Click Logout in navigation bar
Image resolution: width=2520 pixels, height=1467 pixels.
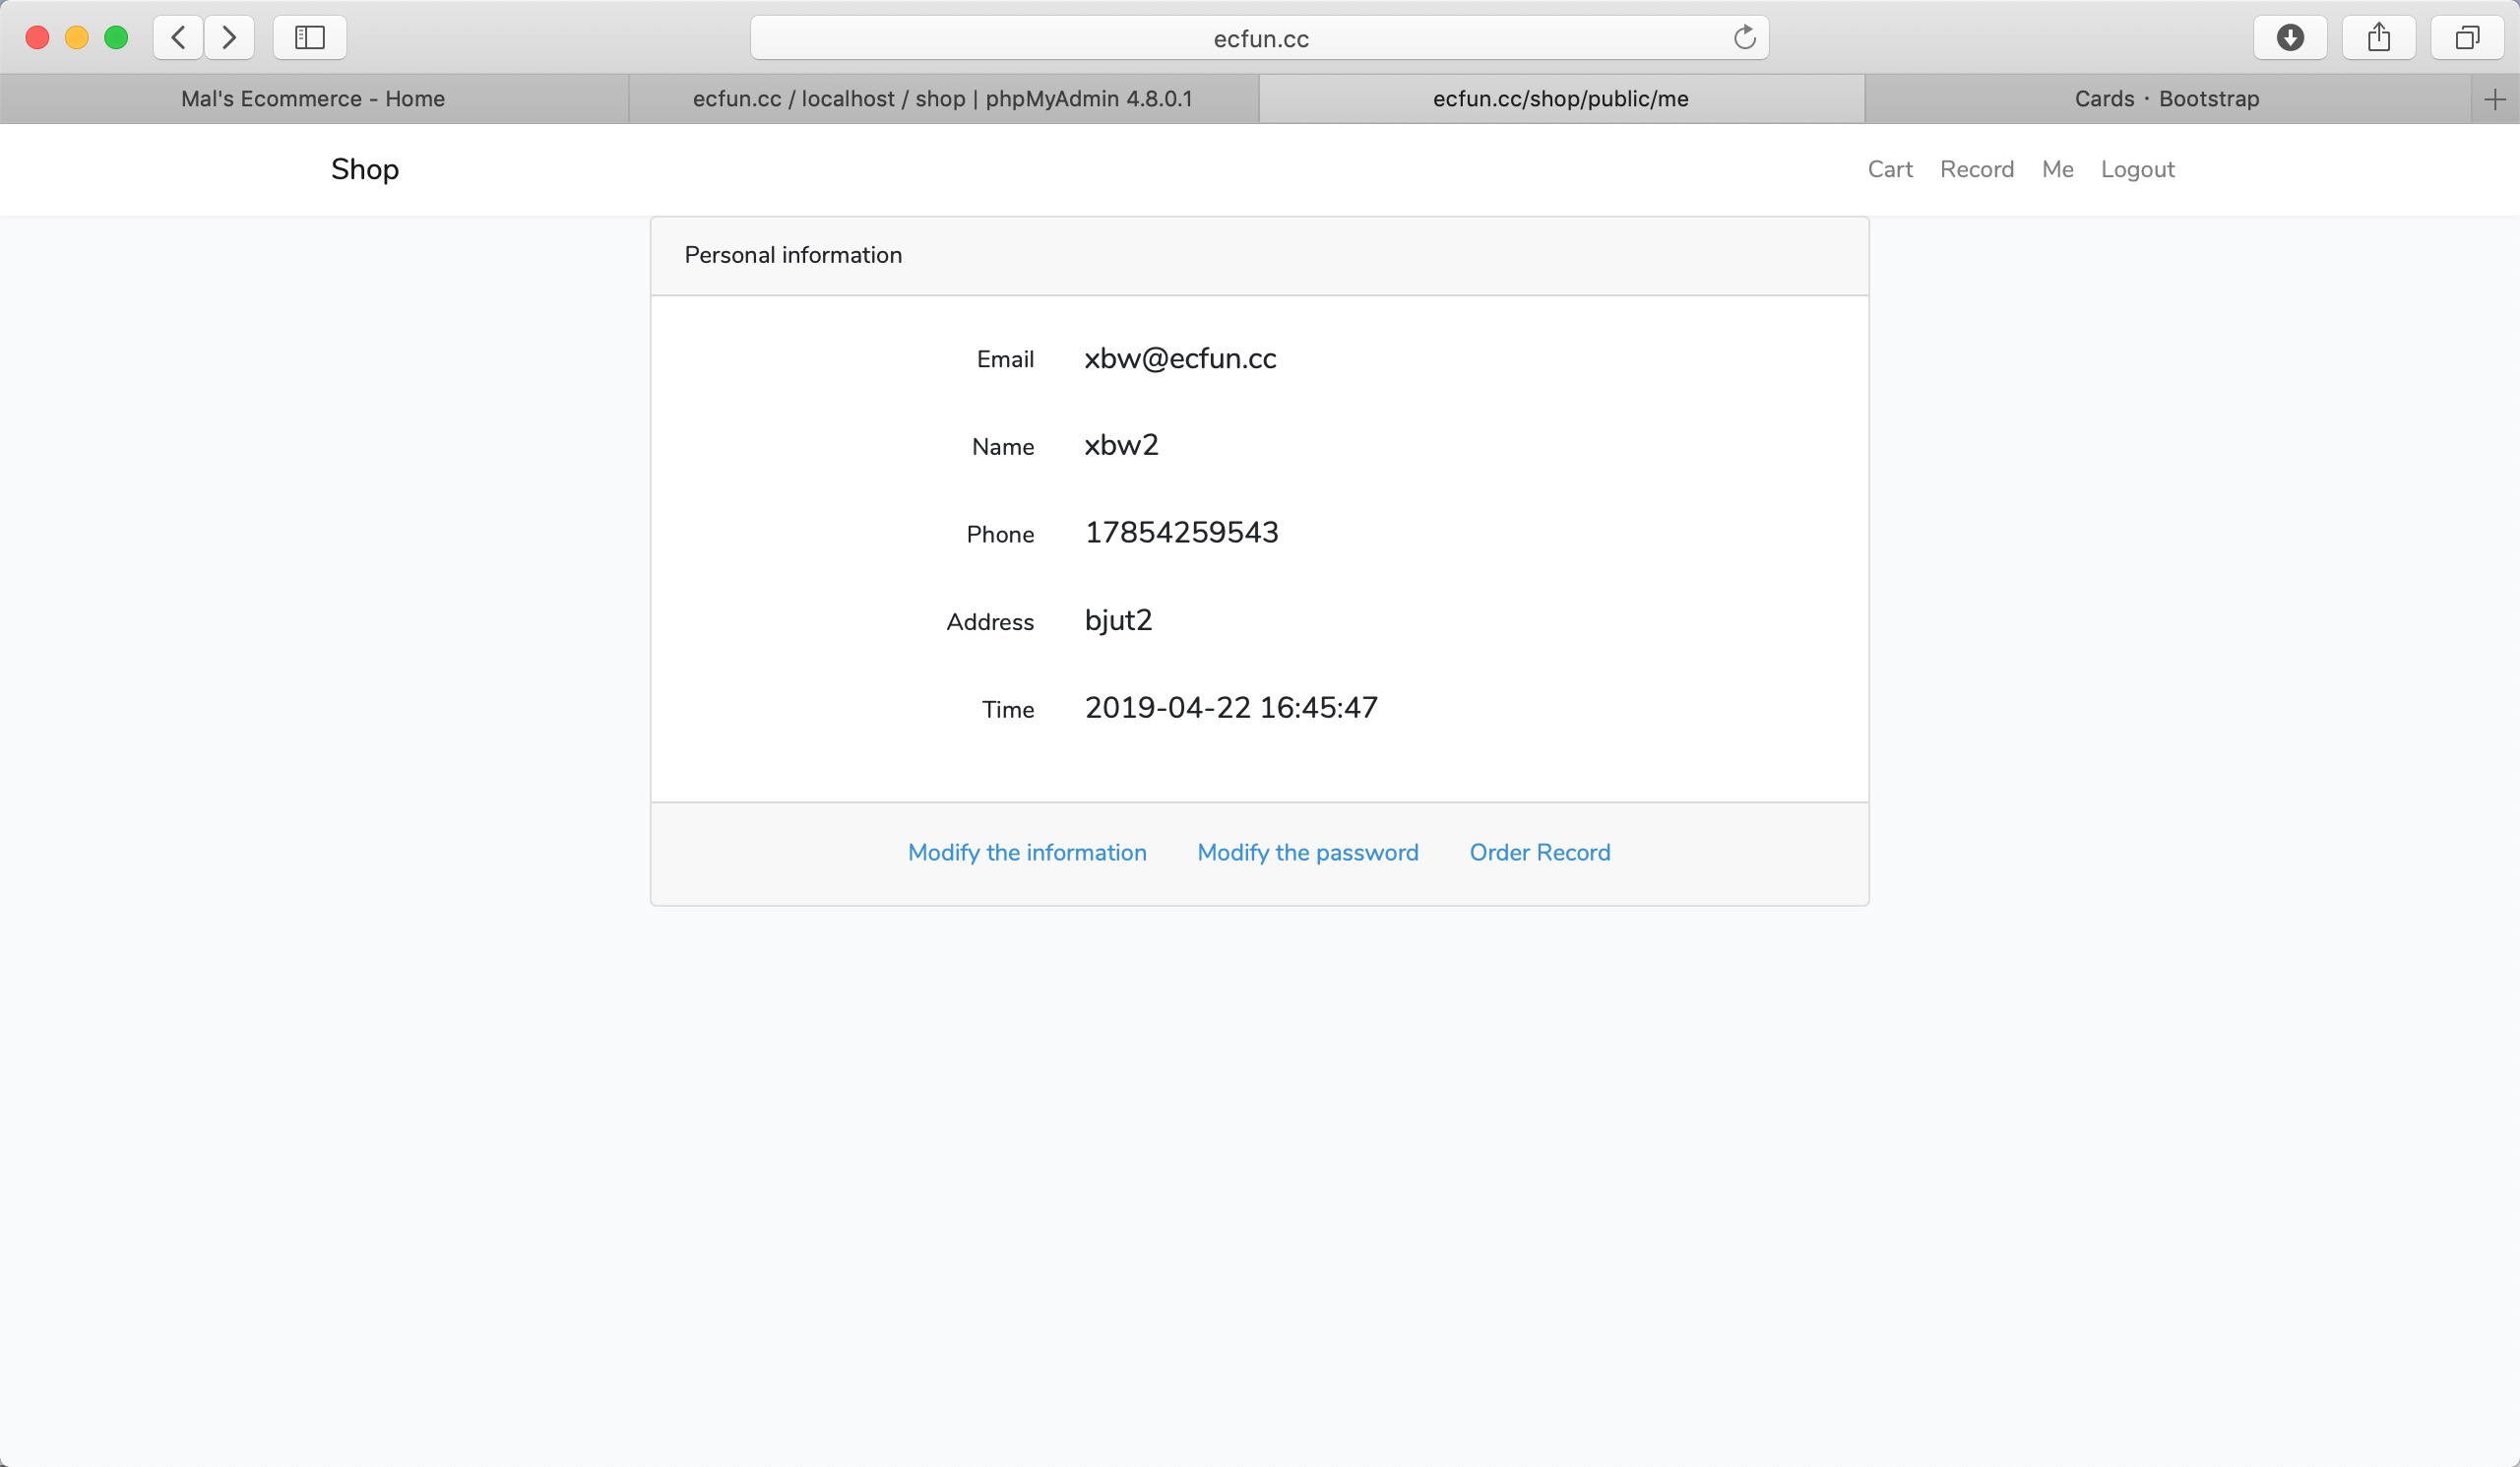[2137, 169]
